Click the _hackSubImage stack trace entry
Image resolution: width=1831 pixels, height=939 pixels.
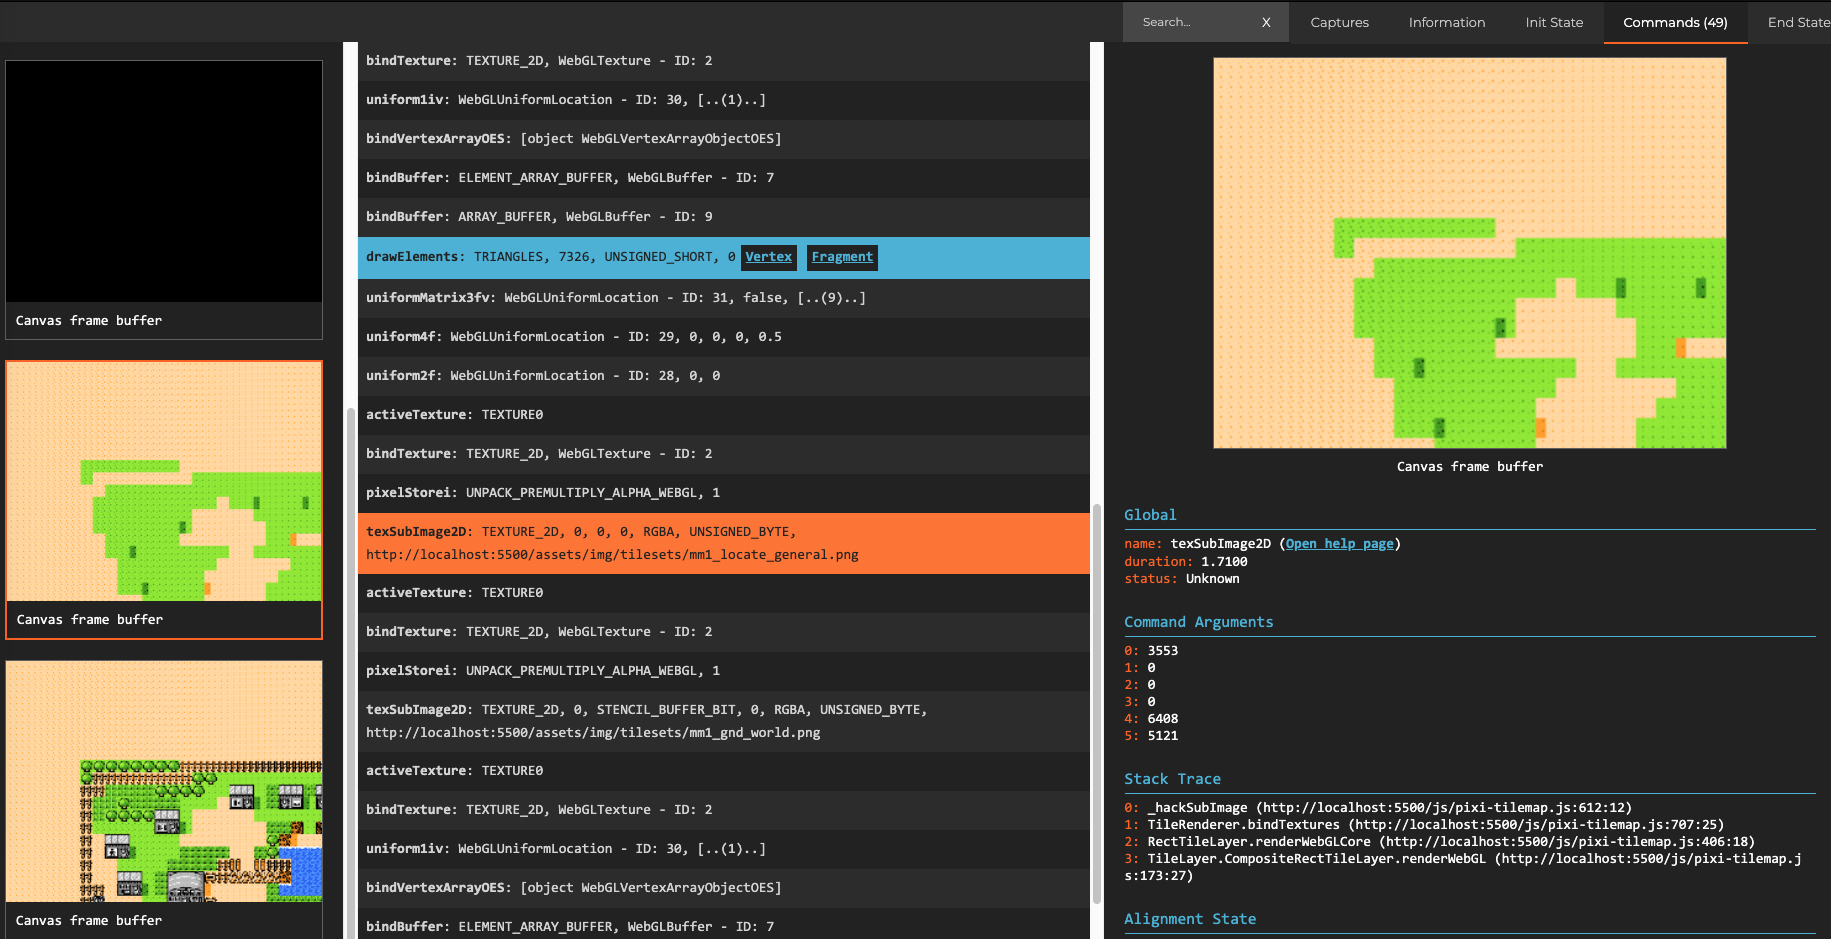1378,808
